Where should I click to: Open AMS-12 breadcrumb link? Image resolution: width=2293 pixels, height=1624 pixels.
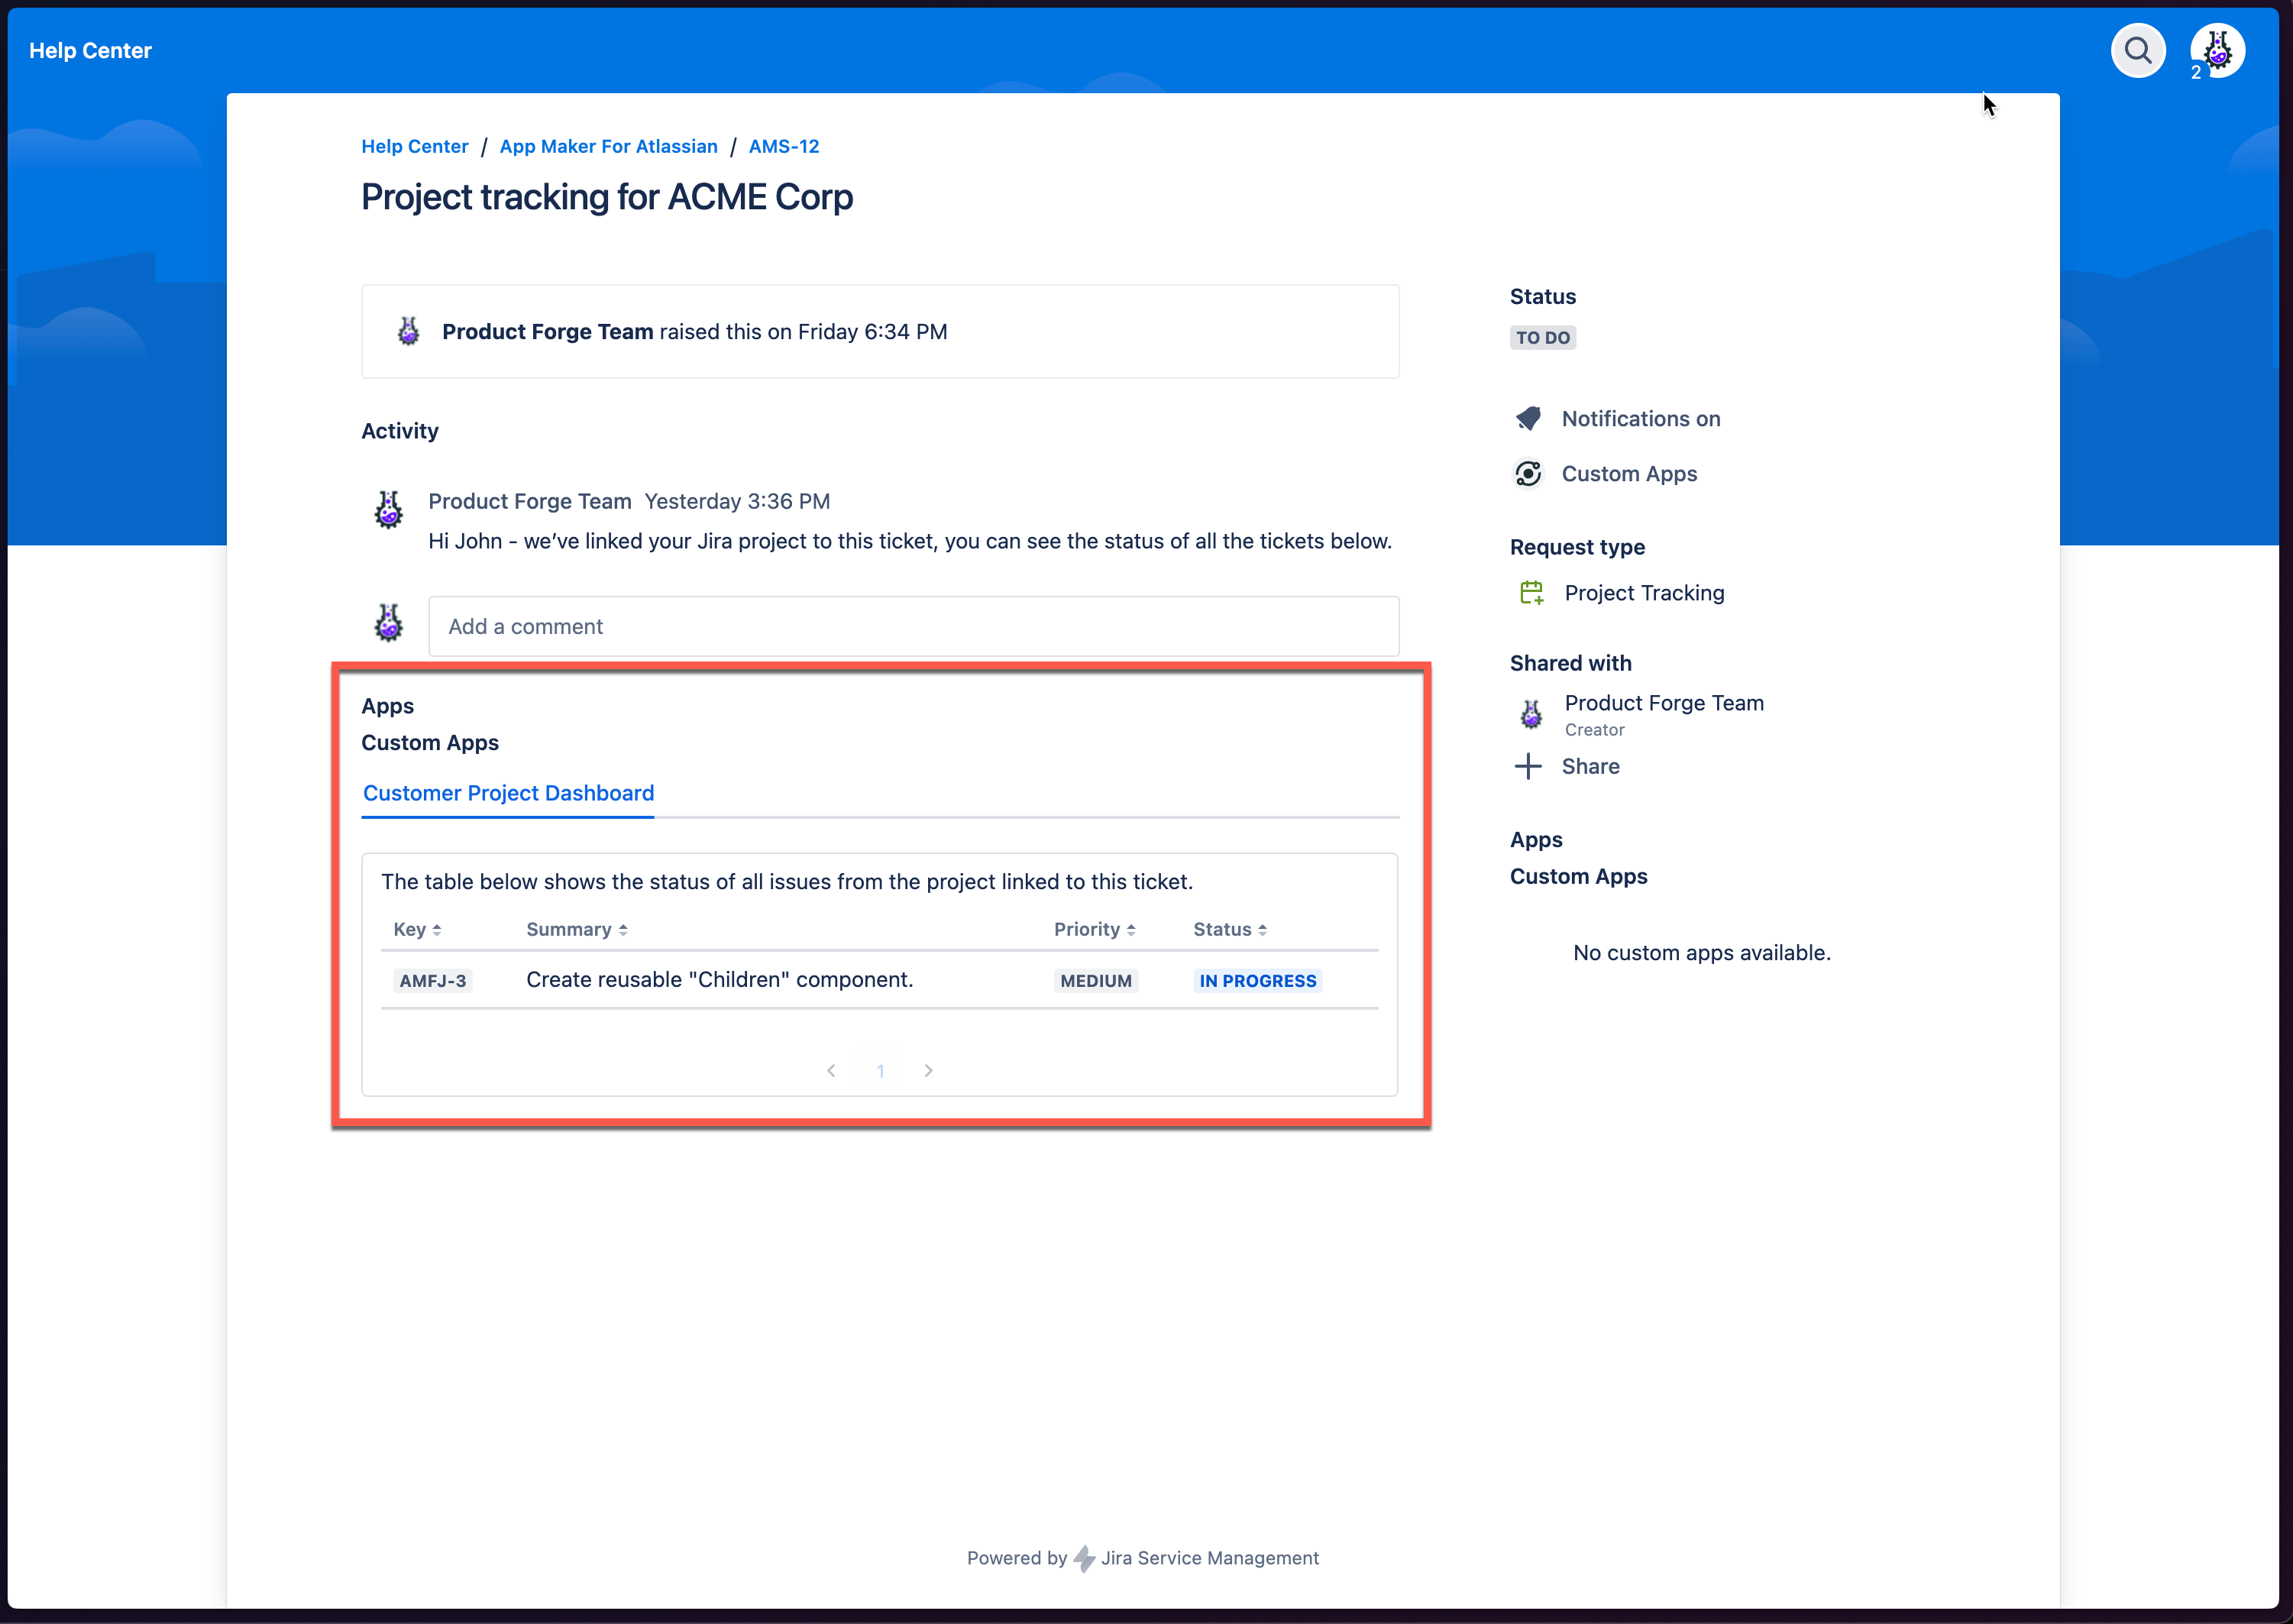click(x=783, y=147)
